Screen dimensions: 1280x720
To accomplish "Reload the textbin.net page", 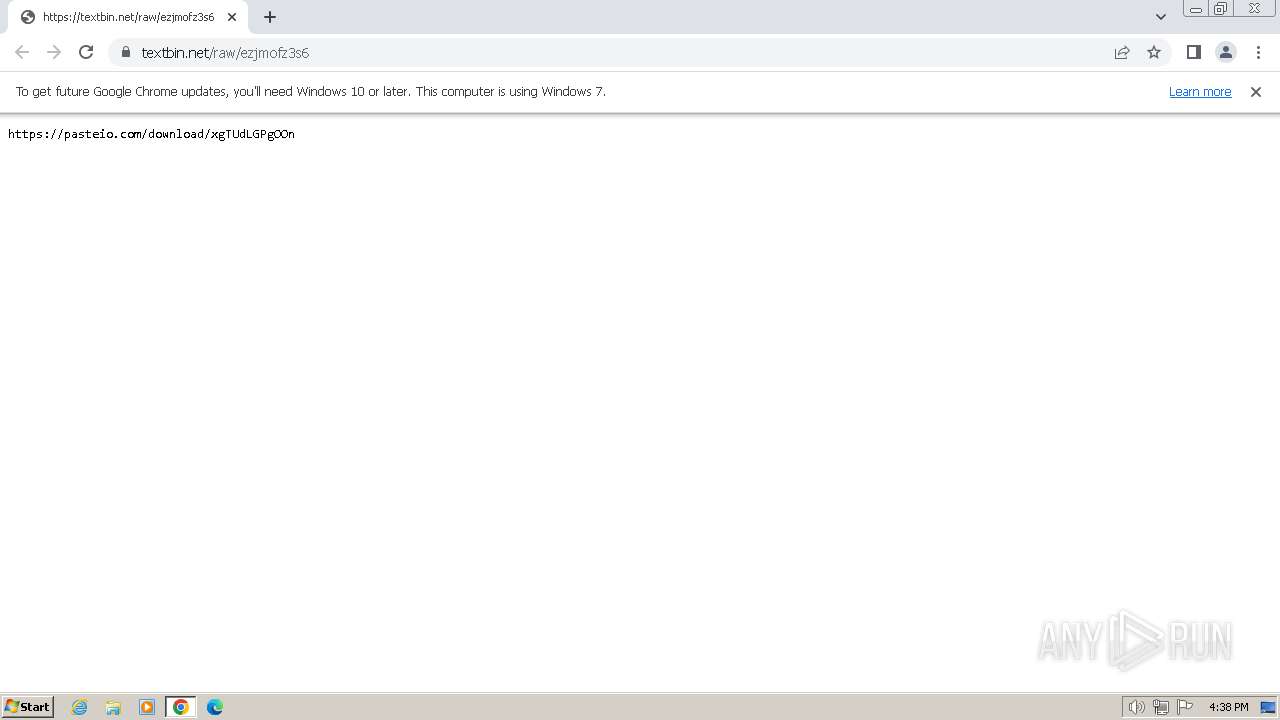I will (86, 52).
